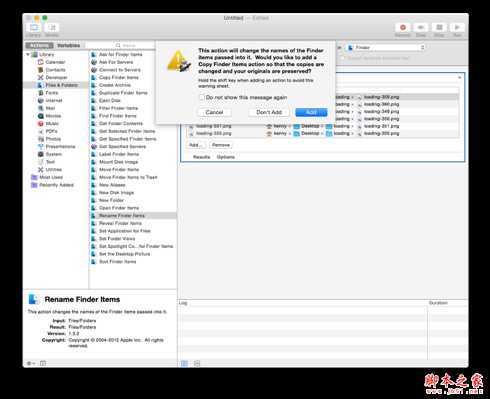Image resolution: width=490 pixels, height=399 pixels.
Task: Toggle the description pane icon at bottom-left
Action: click(43, 363)
